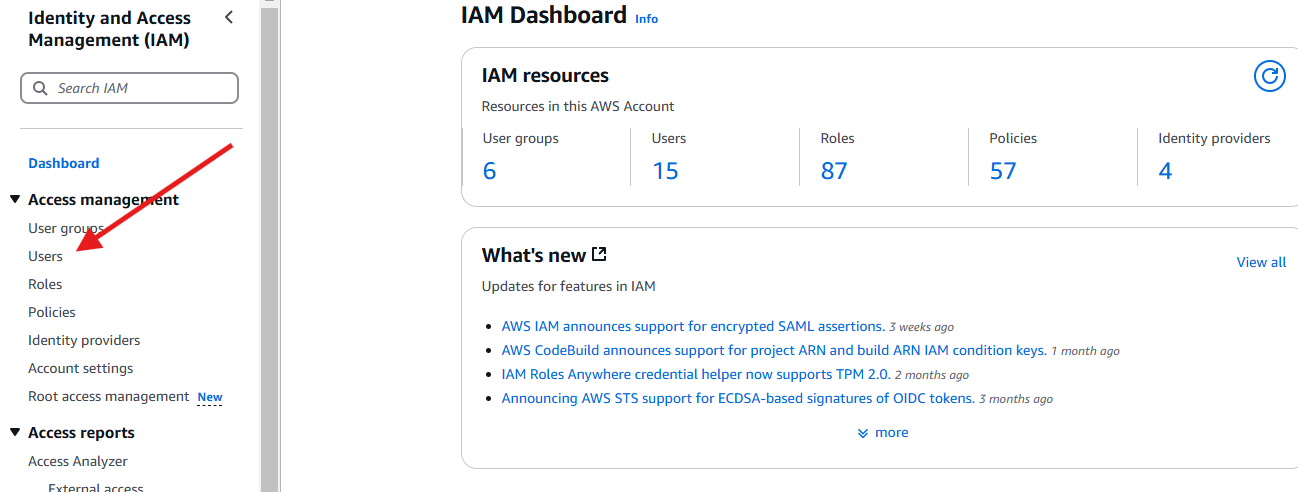Click the more chevron icon

click(x=863, y=433)
